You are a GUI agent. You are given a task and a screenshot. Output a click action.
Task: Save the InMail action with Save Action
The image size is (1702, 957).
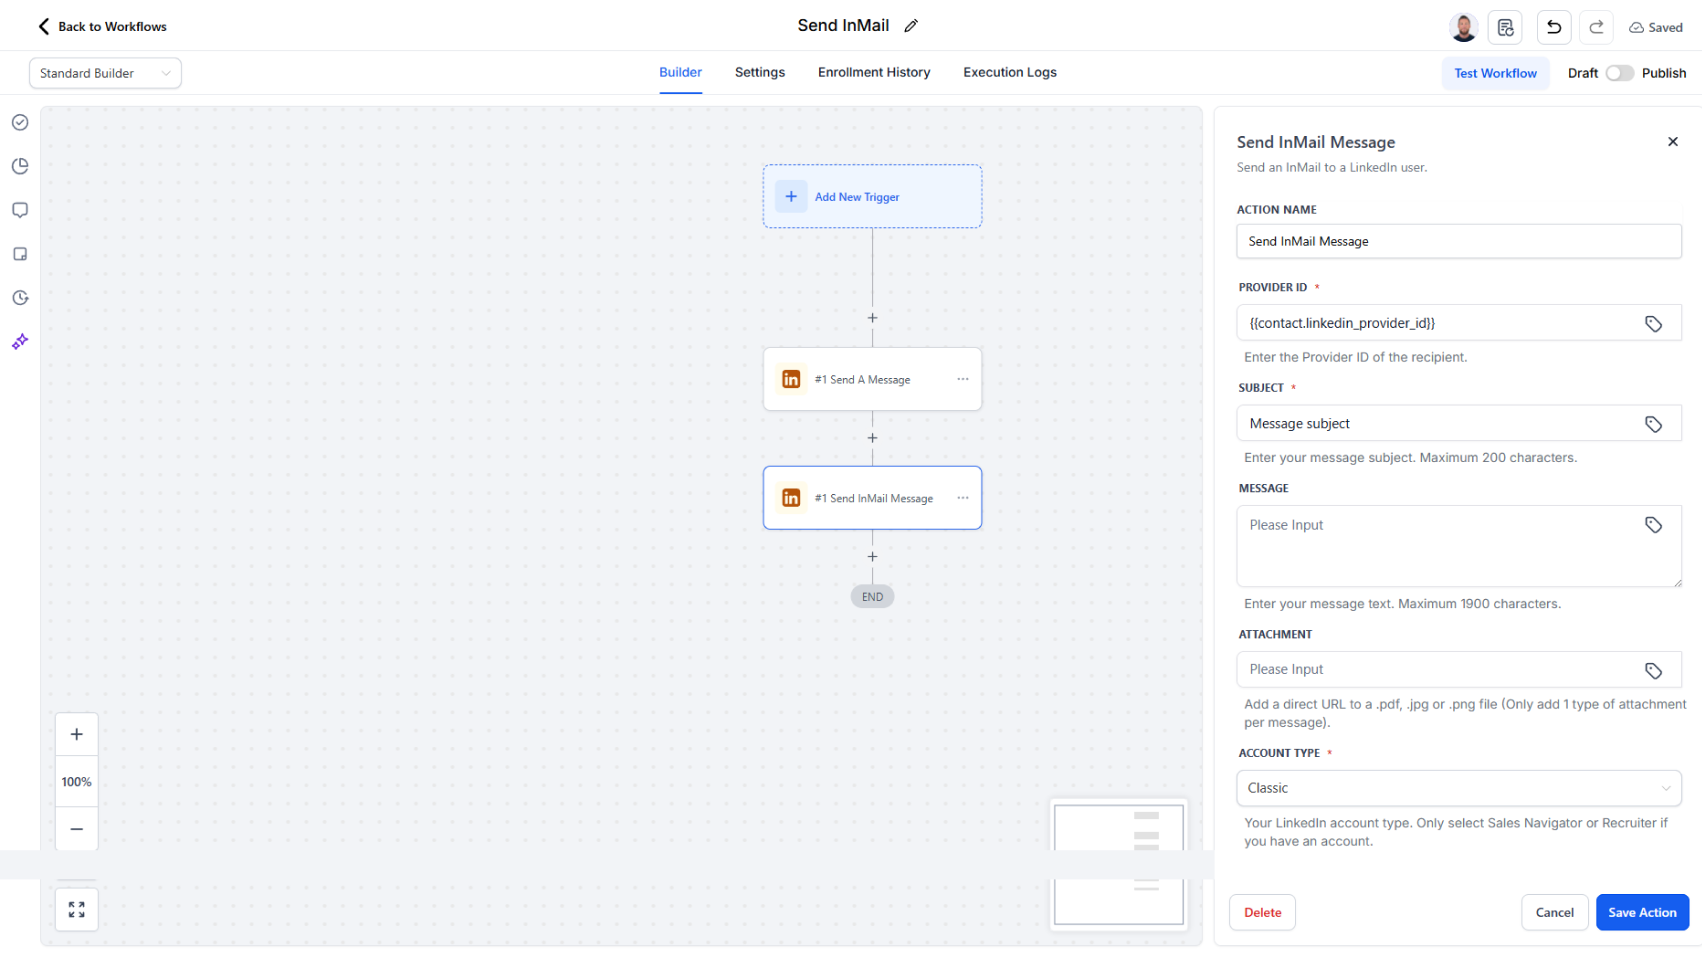[1642, 912]
